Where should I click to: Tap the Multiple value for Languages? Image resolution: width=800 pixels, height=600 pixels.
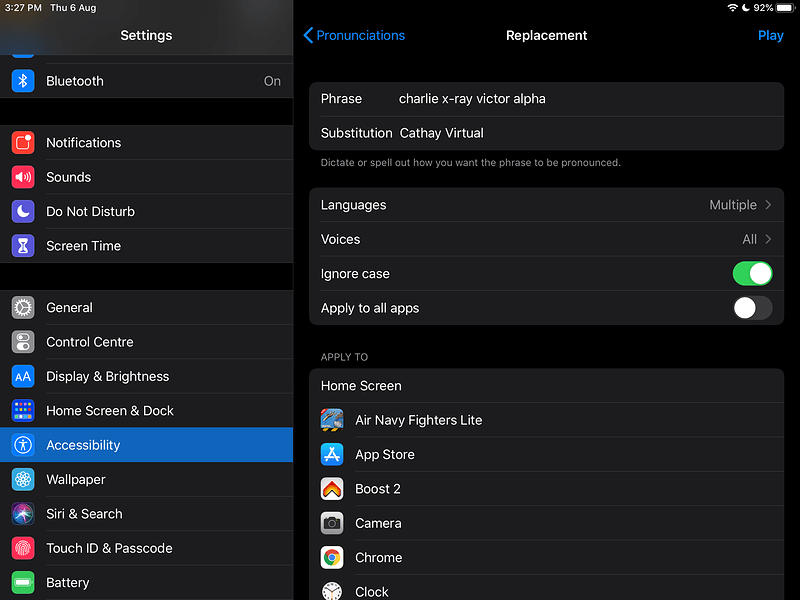coord(733,205)
